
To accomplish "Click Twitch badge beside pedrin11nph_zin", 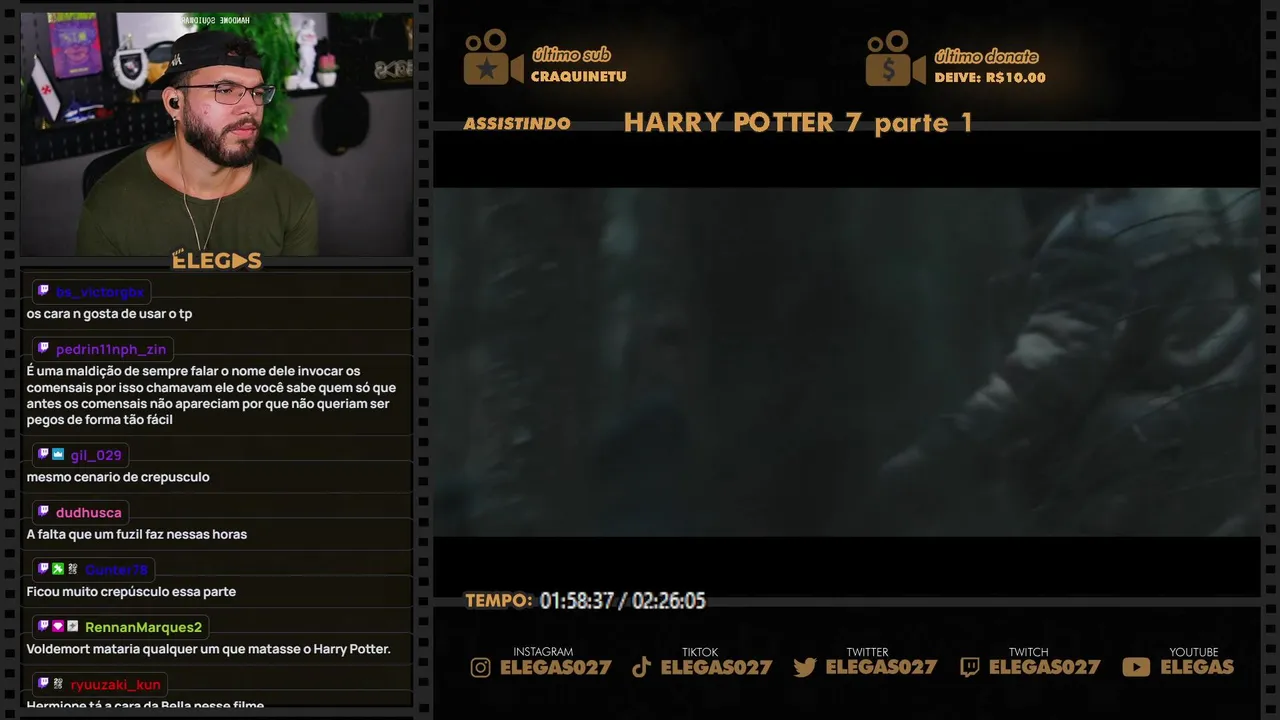I will (x=43, y=348).
